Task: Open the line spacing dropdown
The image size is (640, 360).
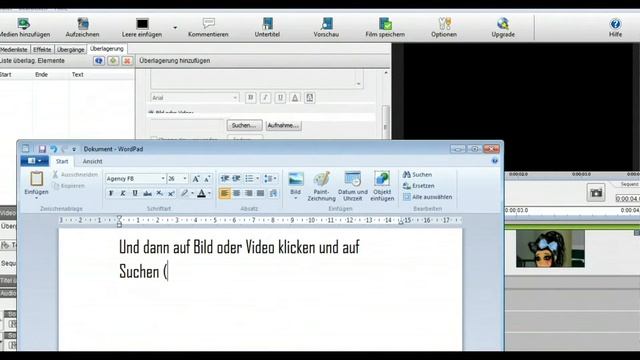Action: click(271, 178)
